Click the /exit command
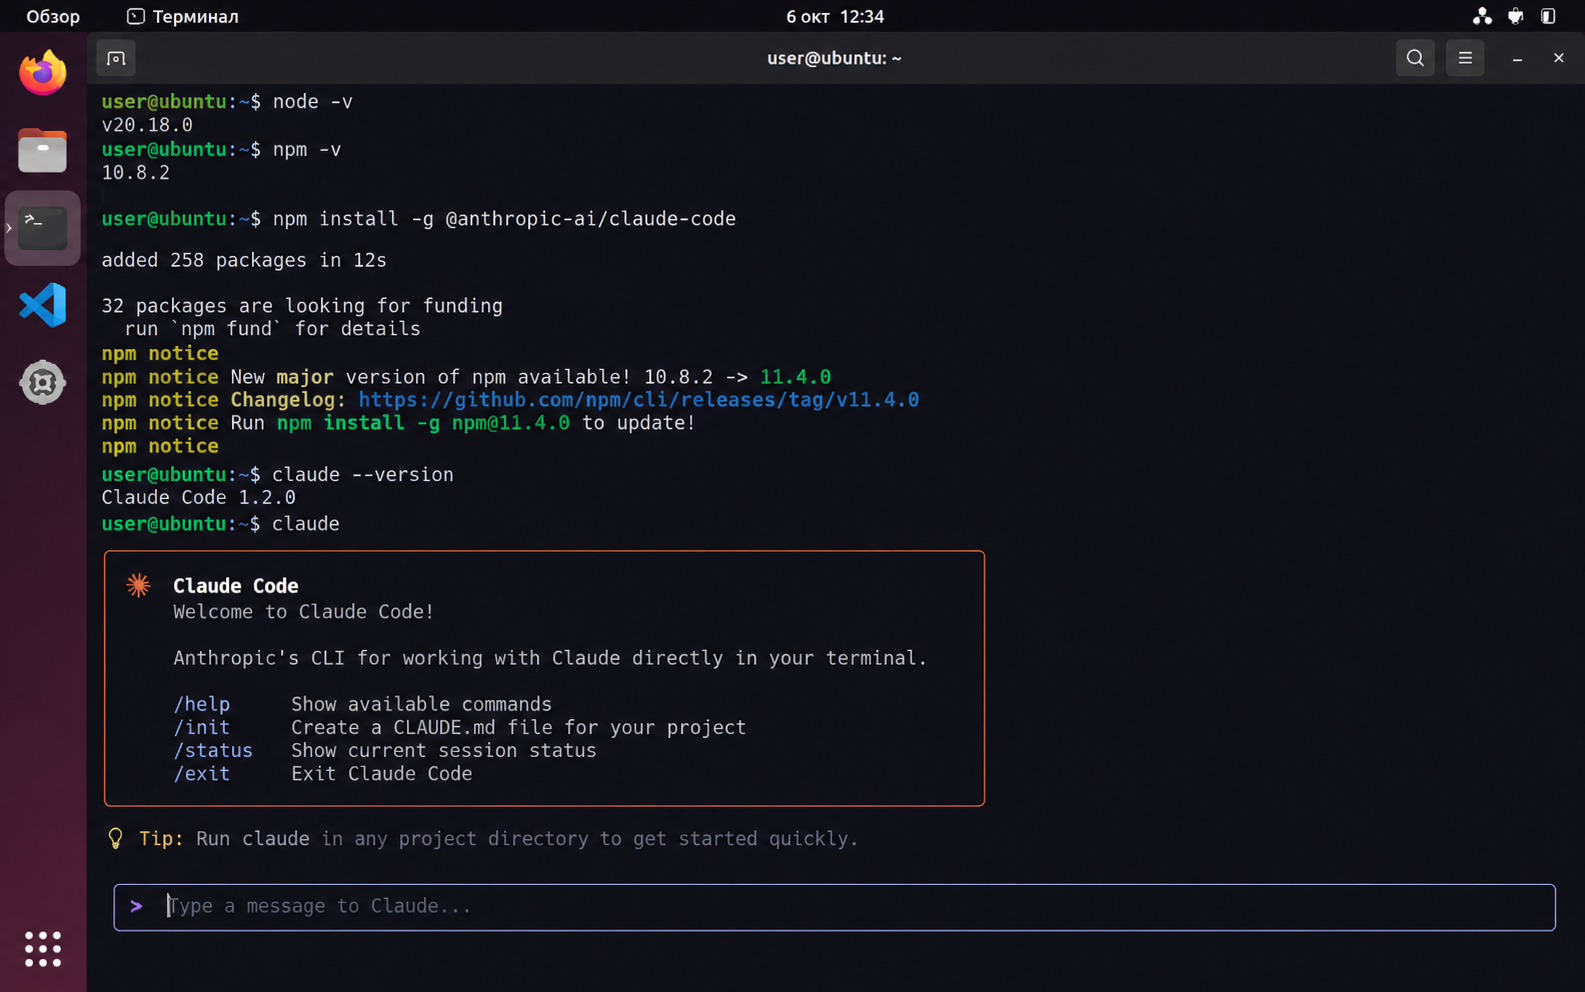1585x992 pixels. pyautogui.click(x=202, y=773)
